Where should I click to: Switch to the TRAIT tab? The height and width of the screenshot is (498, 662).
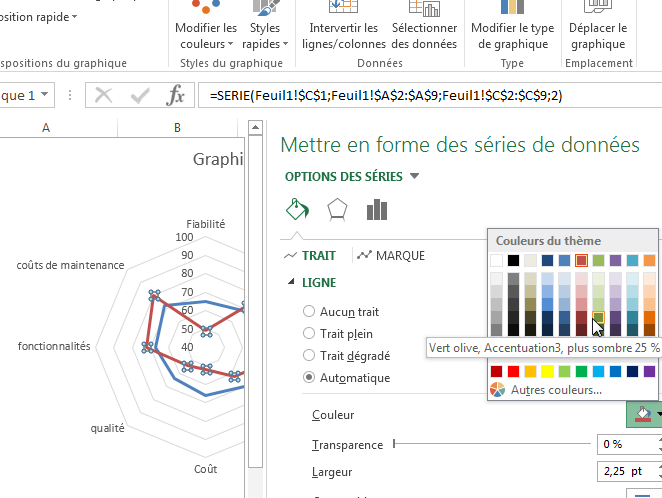coord(310,256)
